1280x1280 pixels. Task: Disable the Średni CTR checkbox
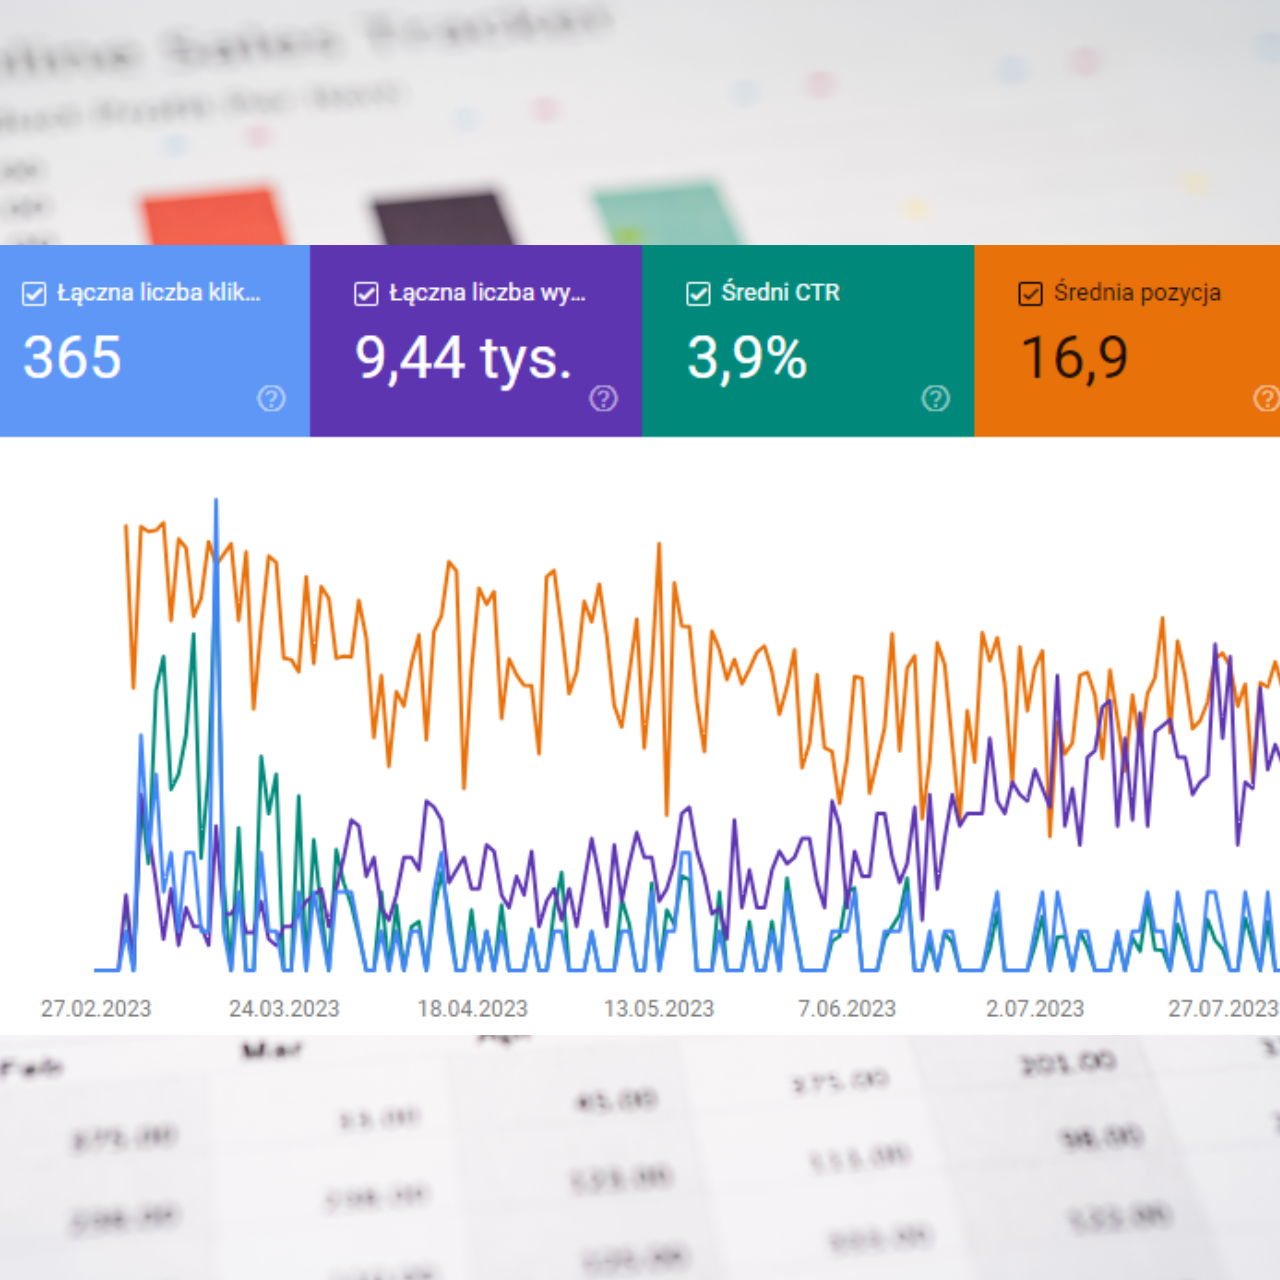(698, 293)
